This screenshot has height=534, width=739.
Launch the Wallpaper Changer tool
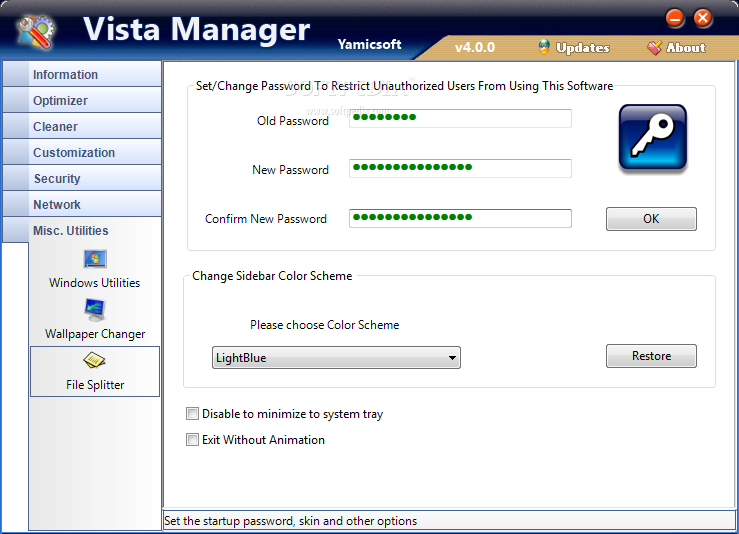95,320
